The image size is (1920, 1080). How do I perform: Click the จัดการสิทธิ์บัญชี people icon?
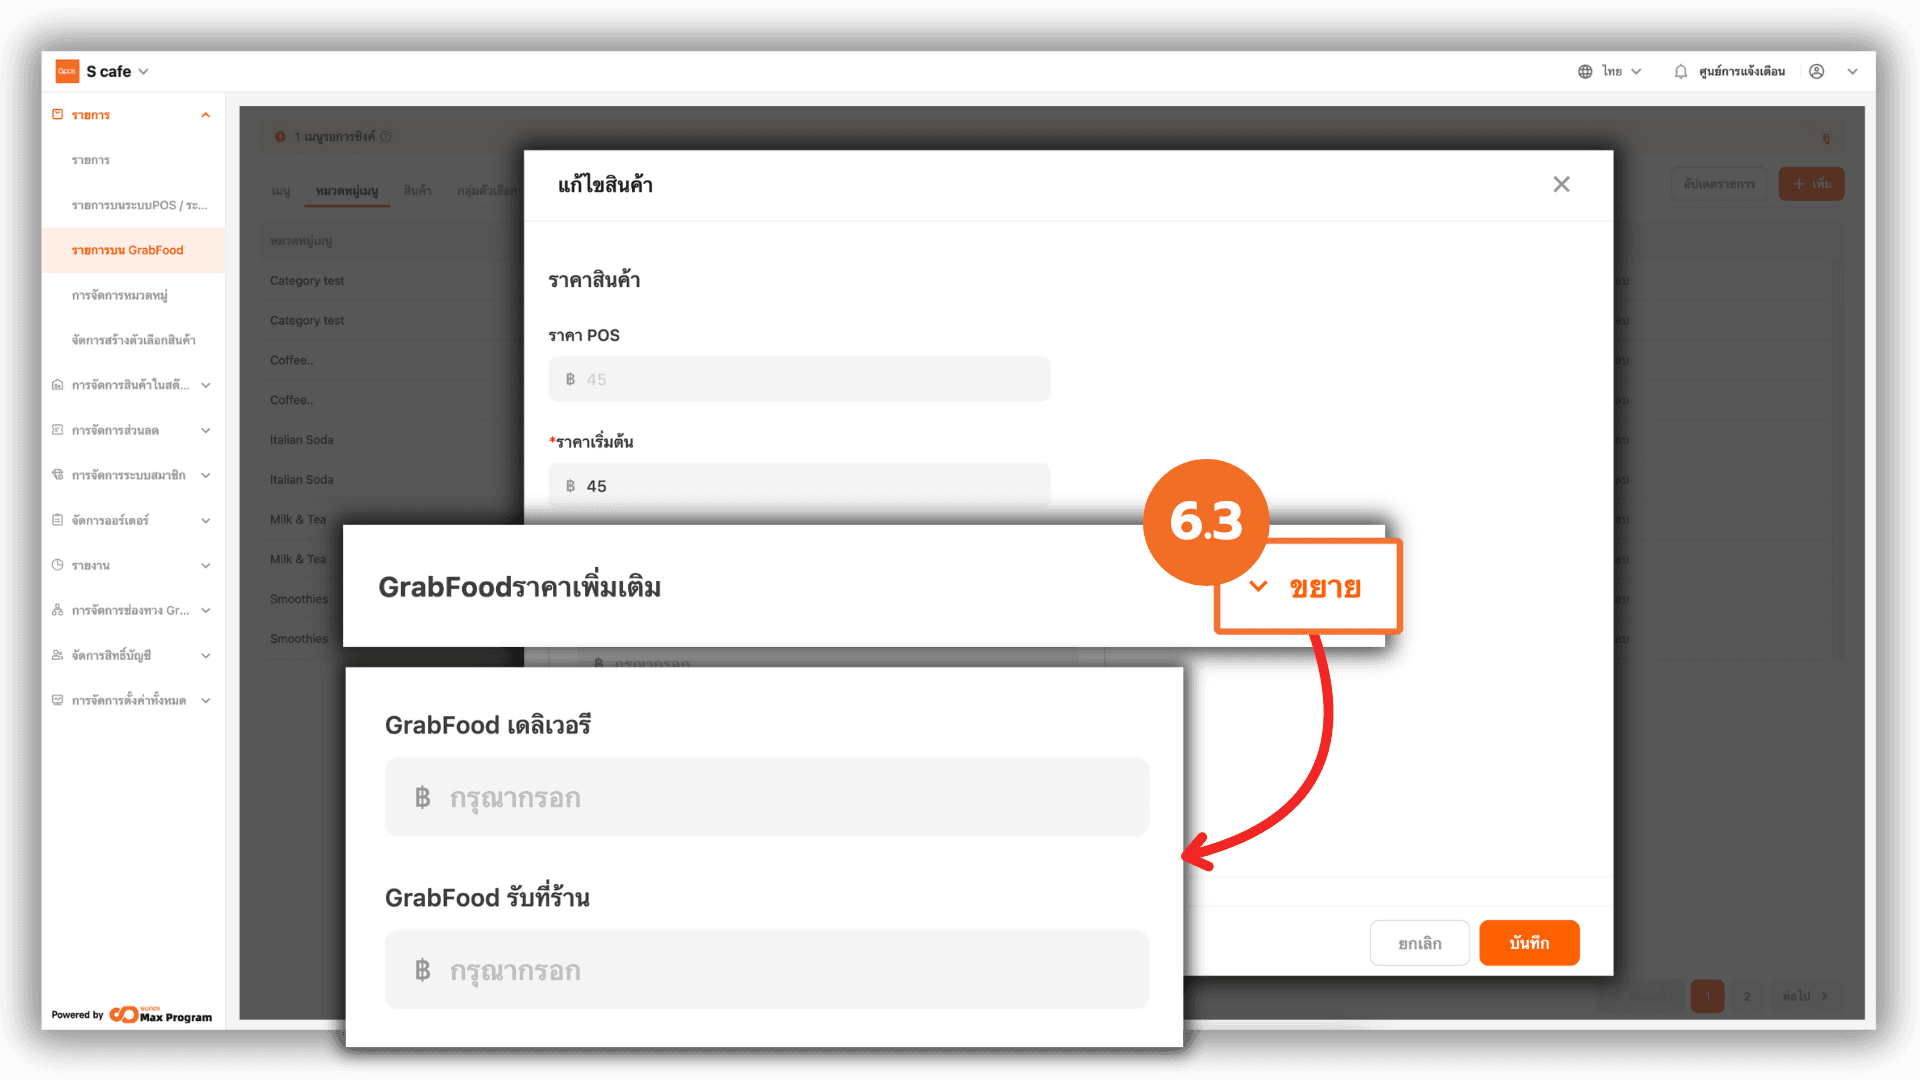point(58,655)
